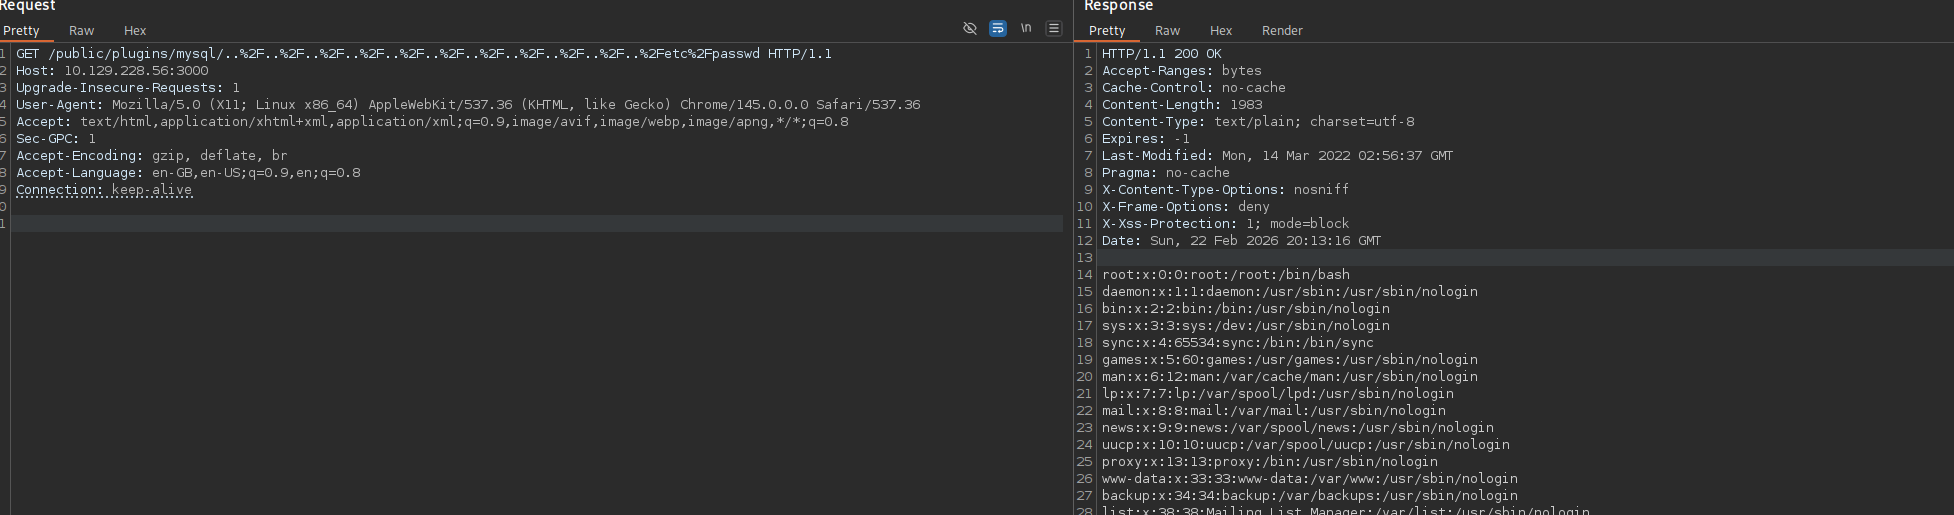The width and height of the screenshot is (1954, 515).
Task: Switch to the Response Raw tab
Action: coord(1167,31)
